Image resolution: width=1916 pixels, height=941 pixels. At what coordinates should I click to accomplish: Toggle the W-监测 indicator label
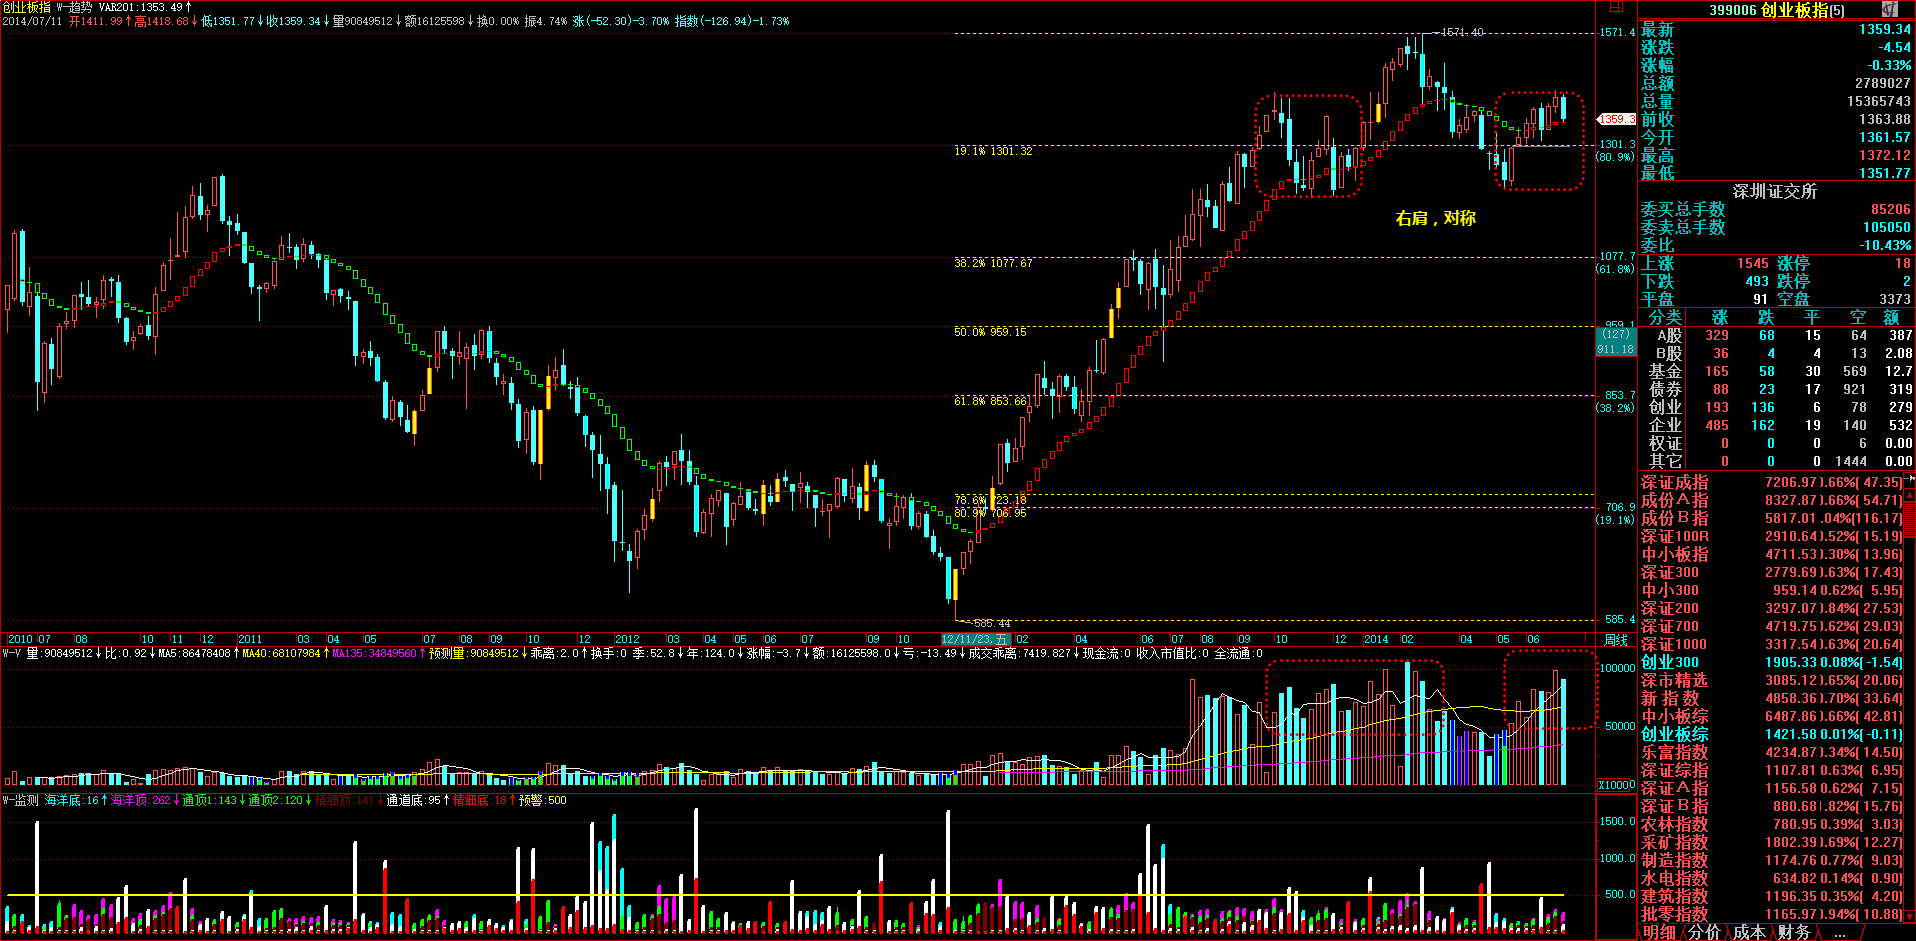[x=20, y=800]
